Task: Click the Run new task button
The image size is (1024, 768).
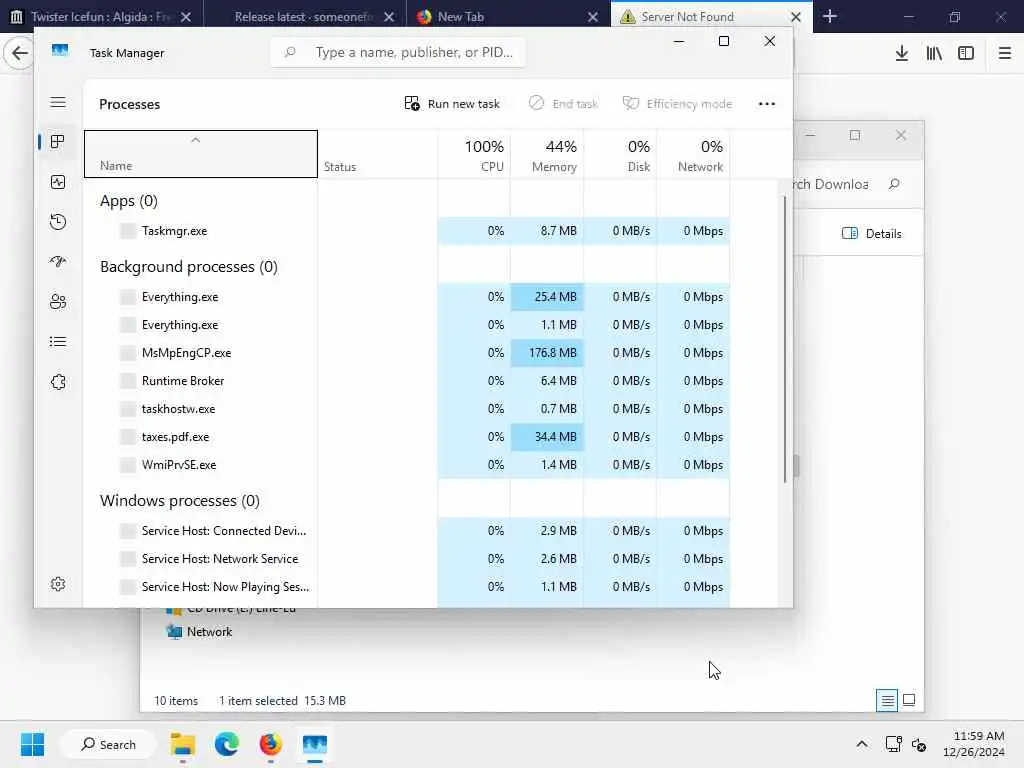Action: (452, 104)
